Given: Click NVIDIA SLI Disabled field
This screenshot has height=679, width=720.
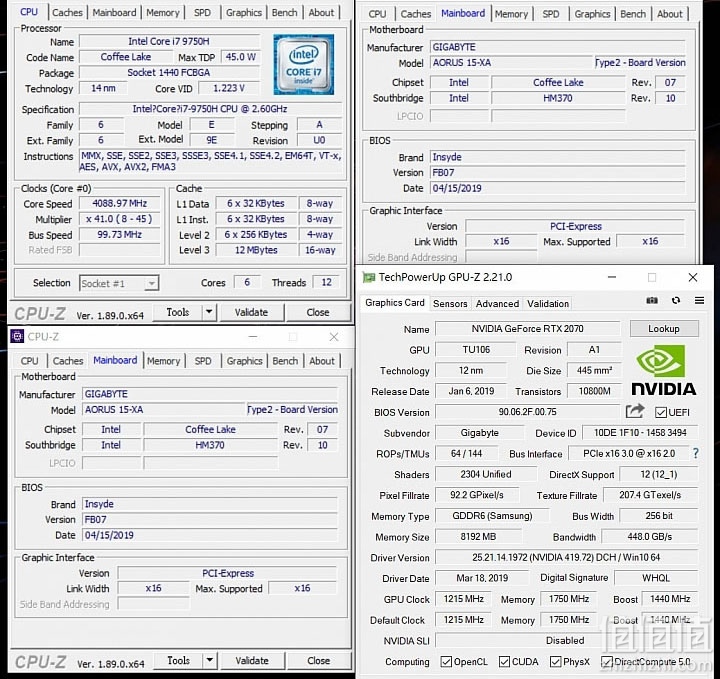Looking at the screenshot, I should pos(567,640).
